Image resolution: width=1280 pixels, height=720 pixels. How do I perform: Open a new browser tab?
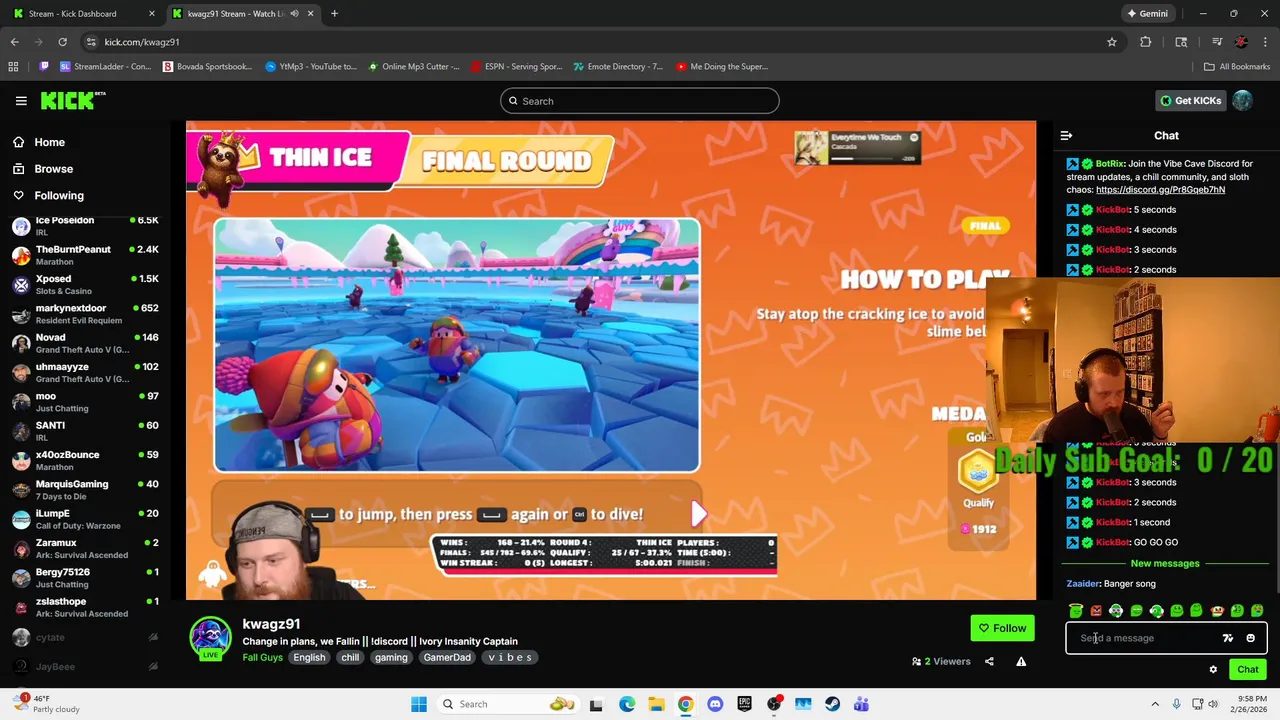tap(334, 14)
